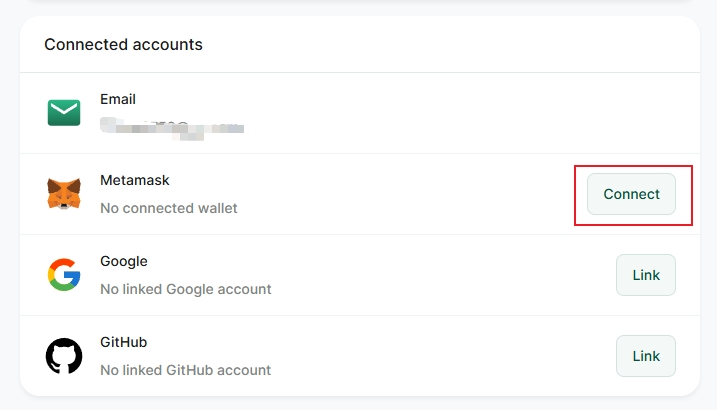Click the blurred email address

tap(172, 127)
